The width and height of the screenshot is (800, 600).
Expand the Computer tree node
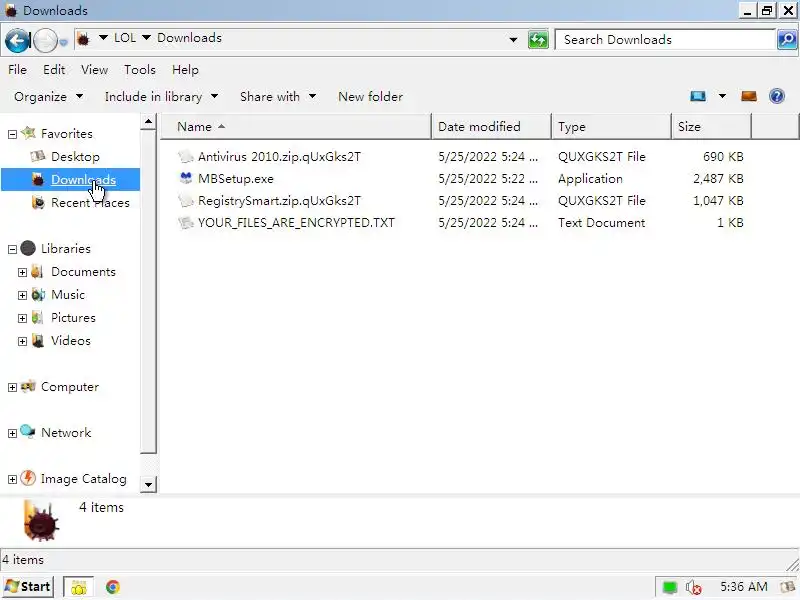coord(13,388)
